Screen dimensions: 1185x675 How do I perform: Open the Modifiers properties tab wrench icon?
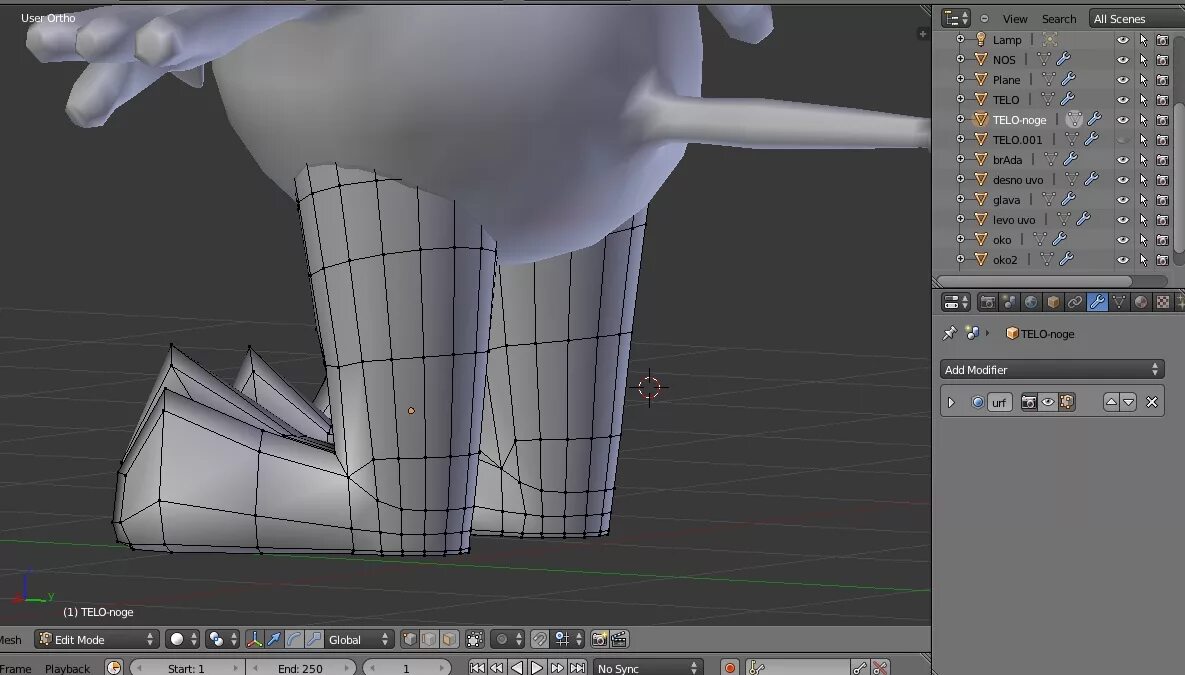coord(1097,302)
